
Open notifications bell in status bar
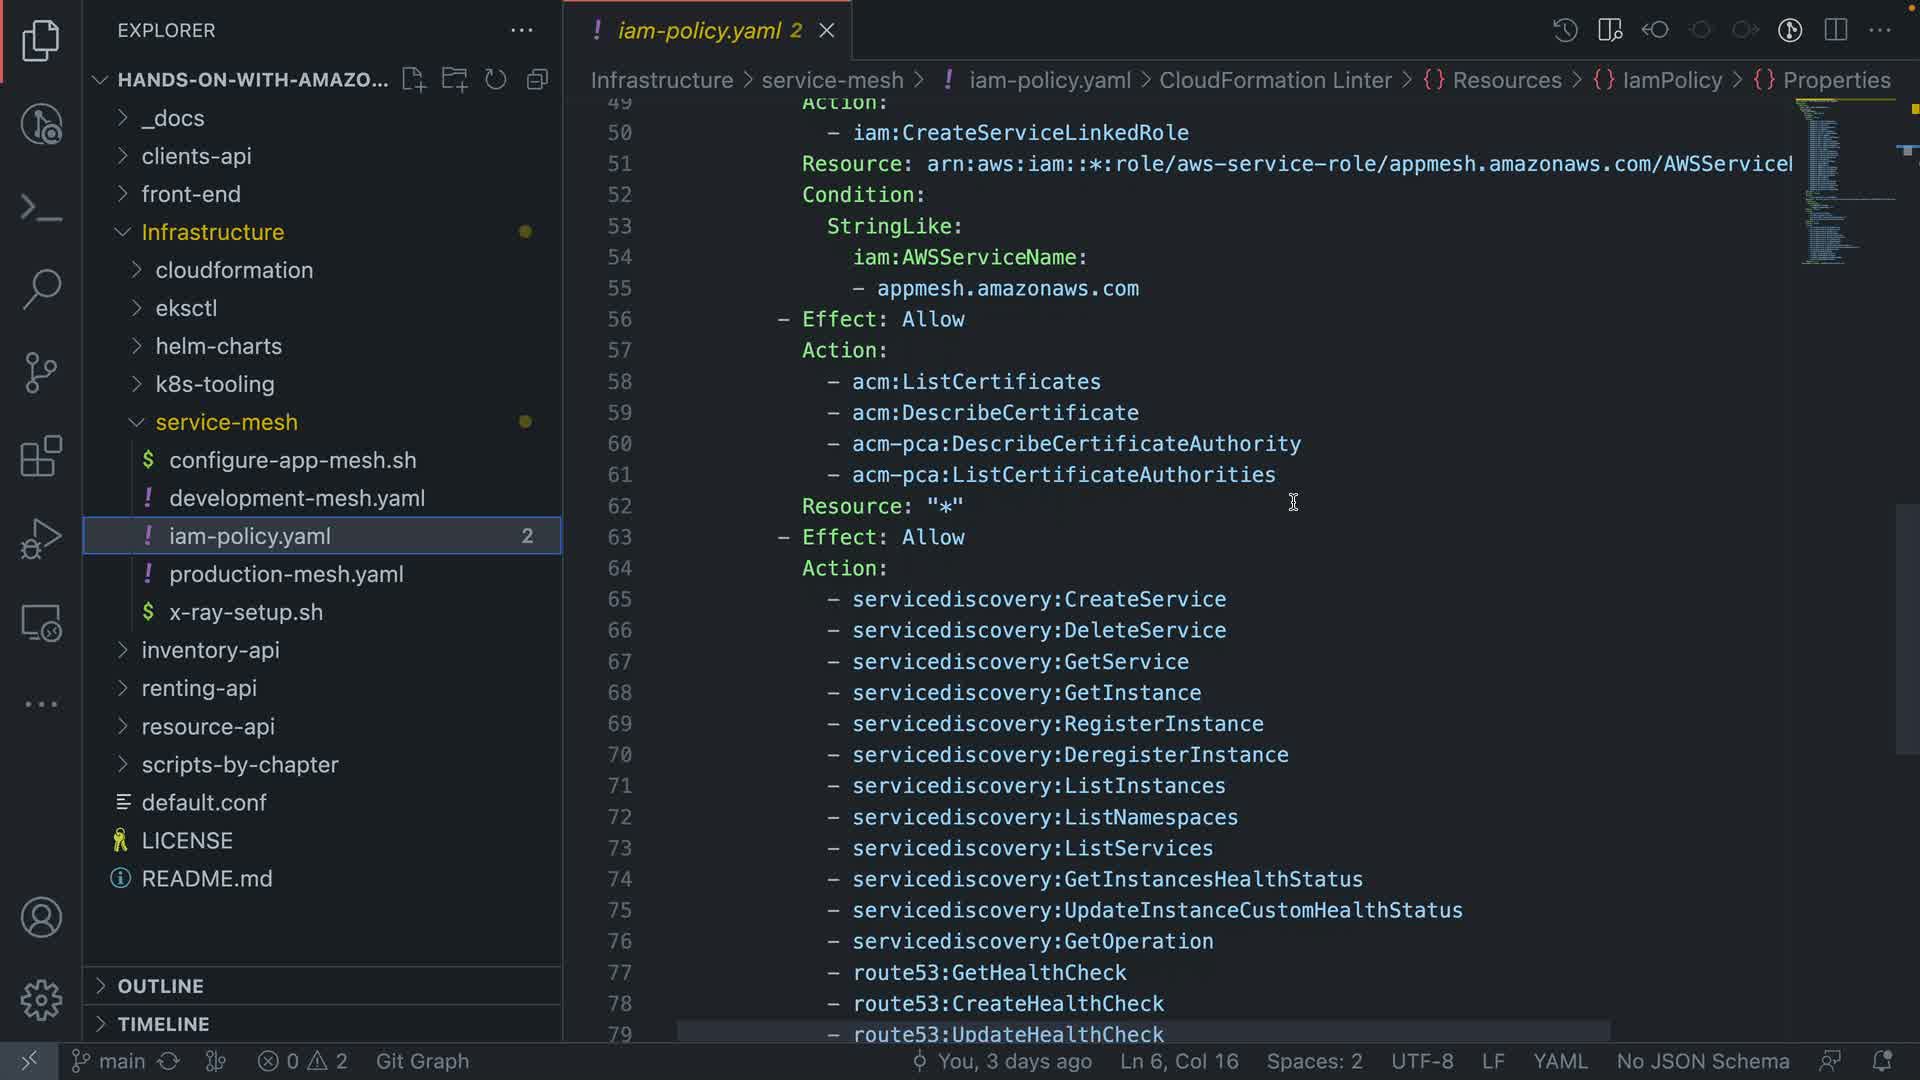click(x=1881, y=1061)
